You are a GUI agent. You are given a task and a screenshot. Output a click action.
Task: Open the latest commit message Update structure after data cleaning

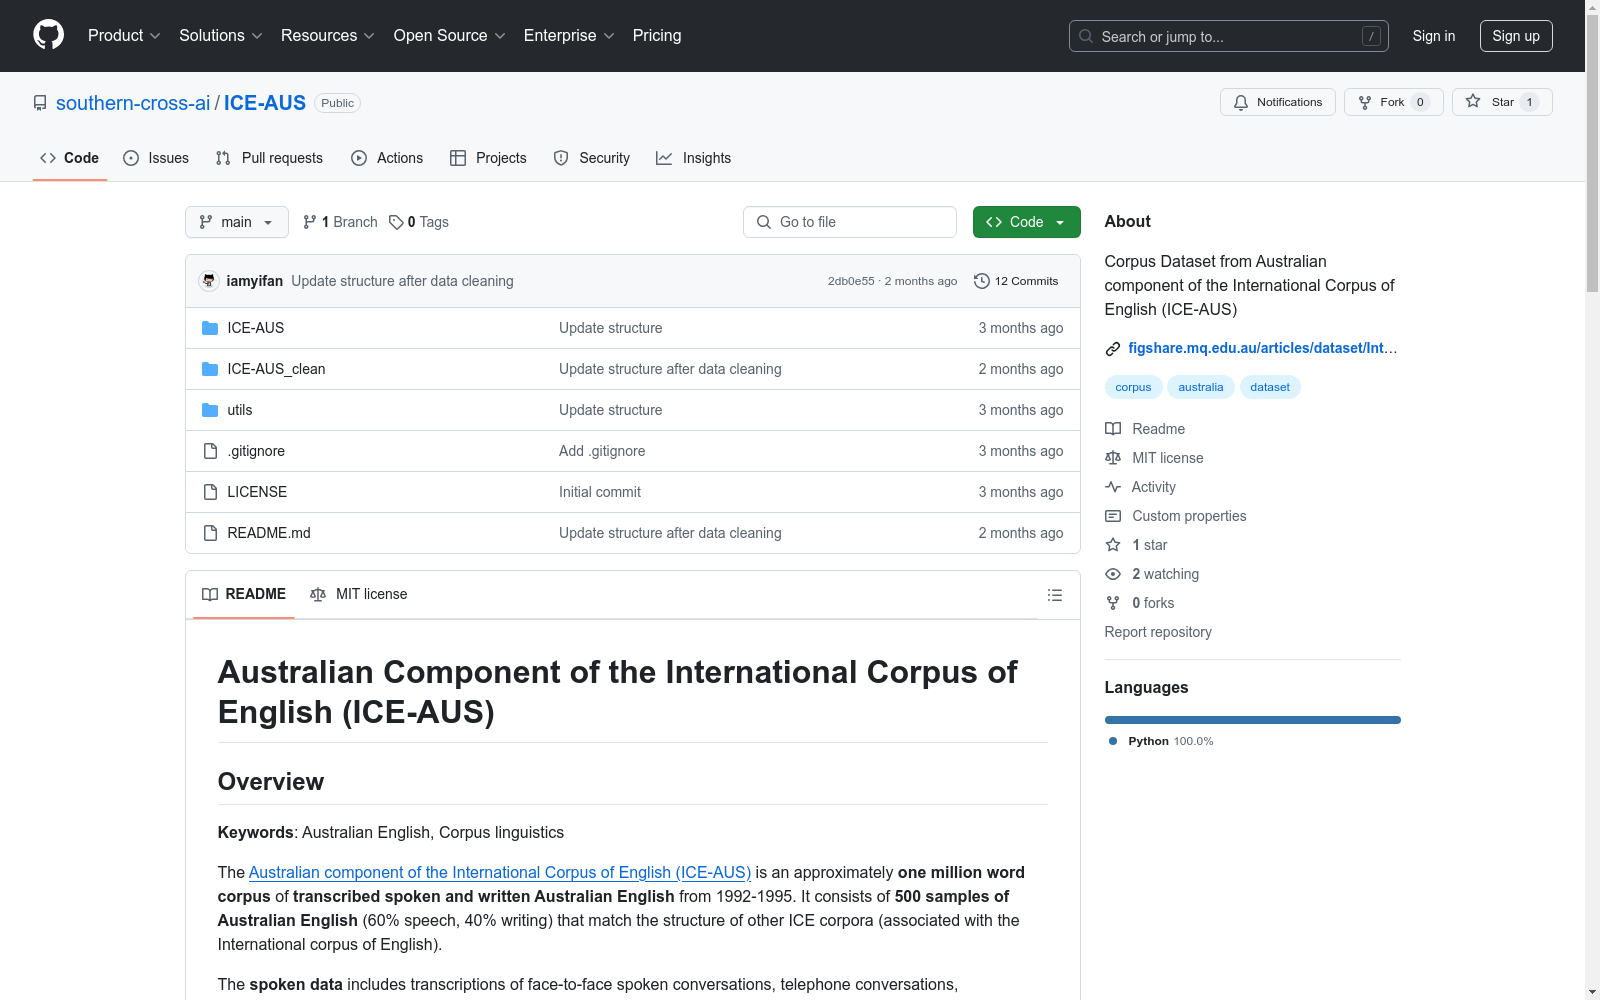point(402,281)
